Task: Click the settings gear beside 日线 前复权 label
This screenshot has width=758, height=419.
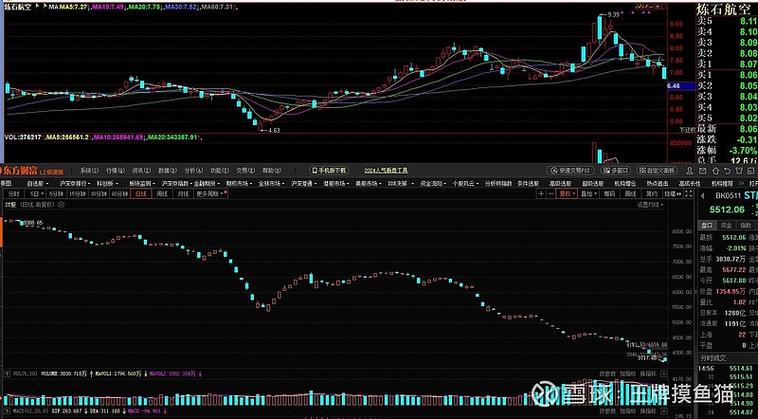Action: pos(61,205)
